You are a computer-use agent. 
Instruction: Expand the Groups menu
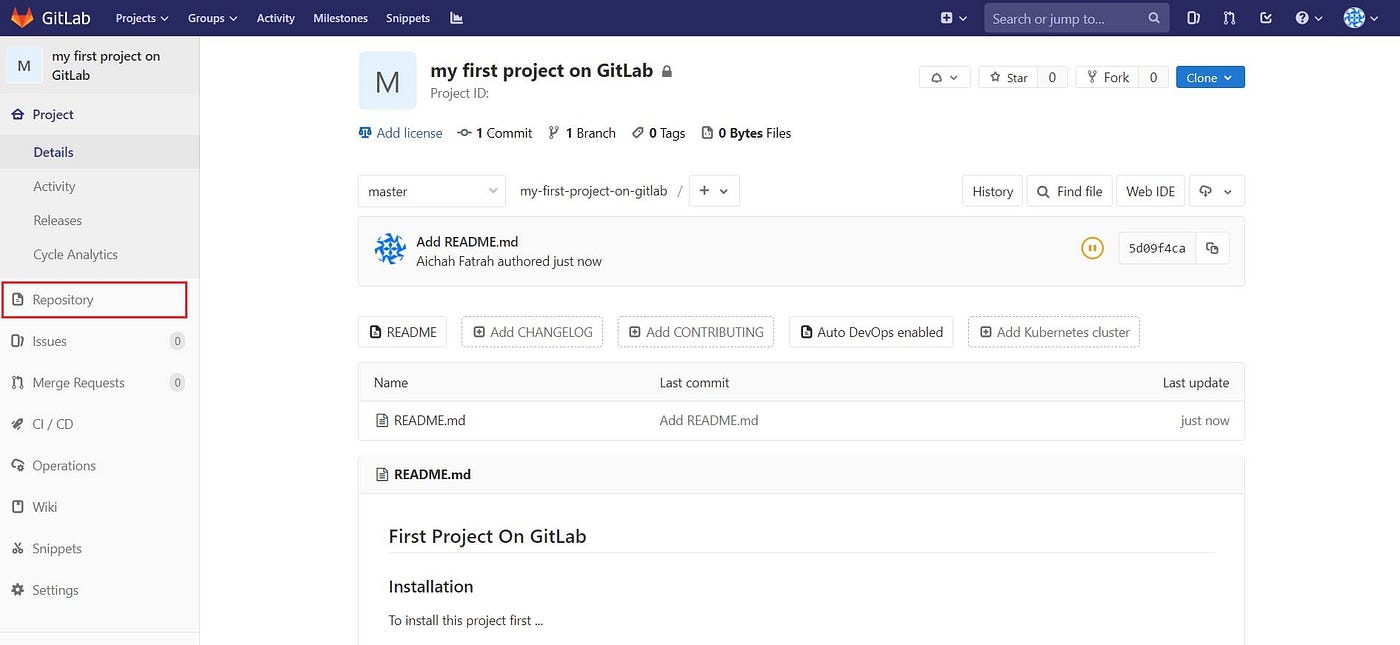(213, 18)
